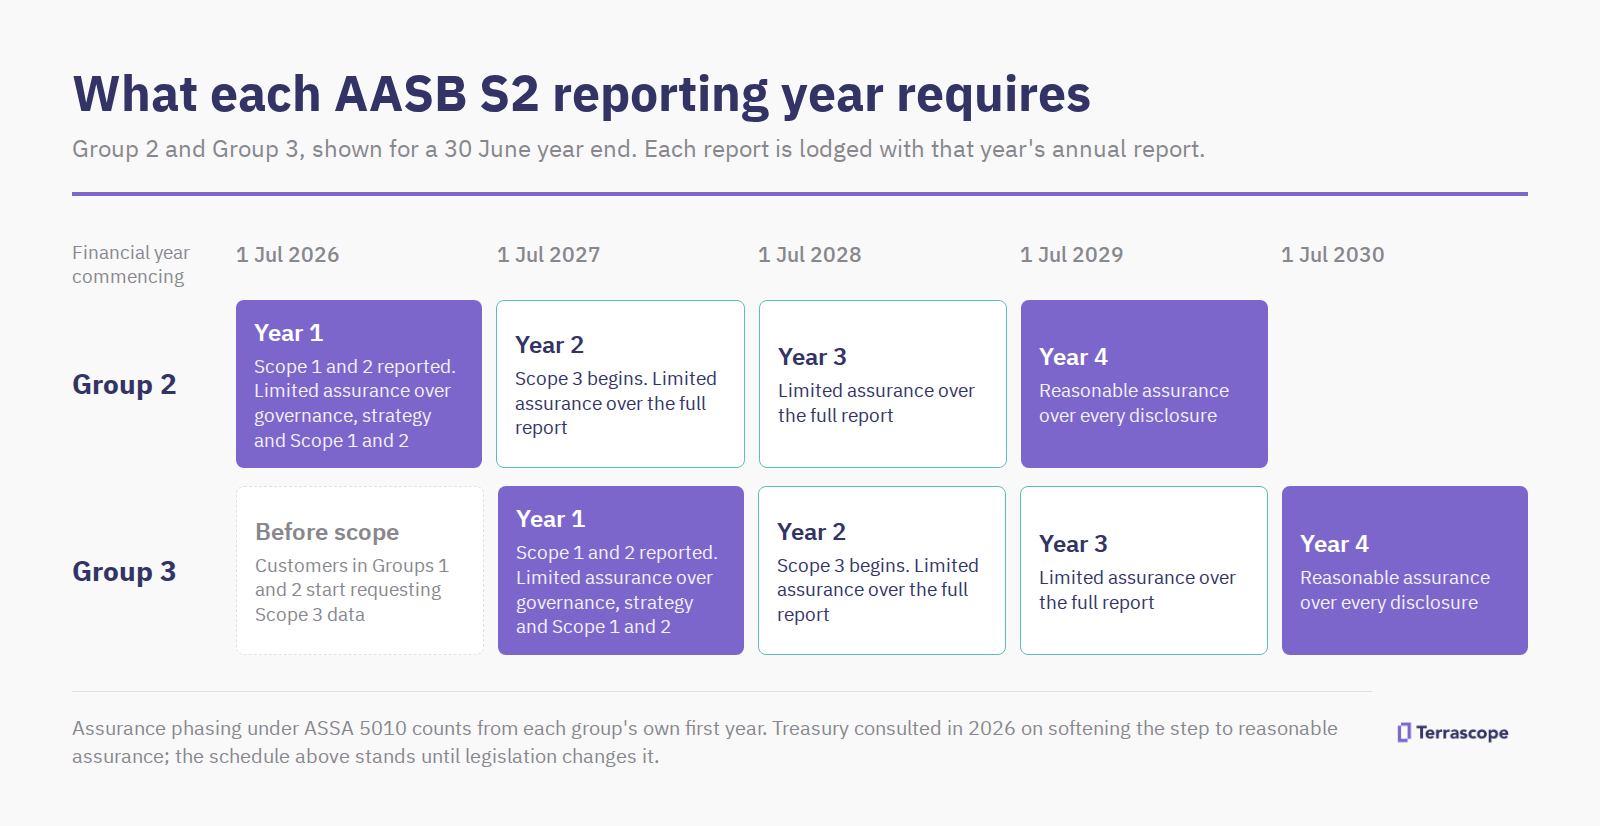Click the '1 Jul 2029' column header
The height and width of the screenshot is (826, 1600).
point(1072,255)
